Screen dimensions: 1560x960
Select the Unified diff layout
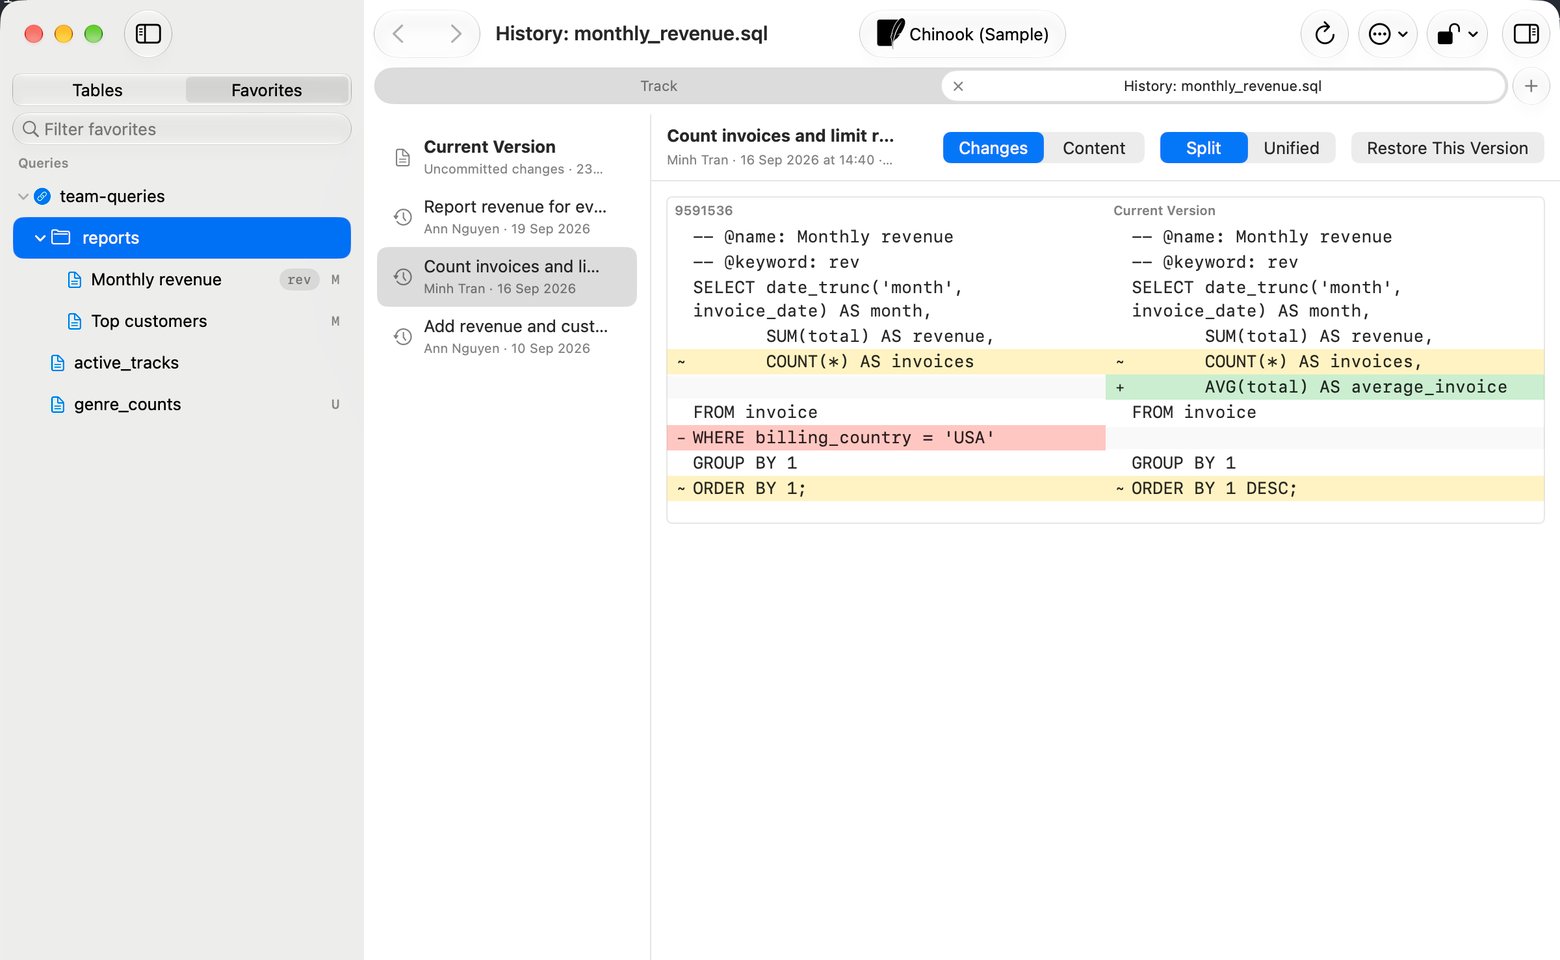pos(1291,148)
